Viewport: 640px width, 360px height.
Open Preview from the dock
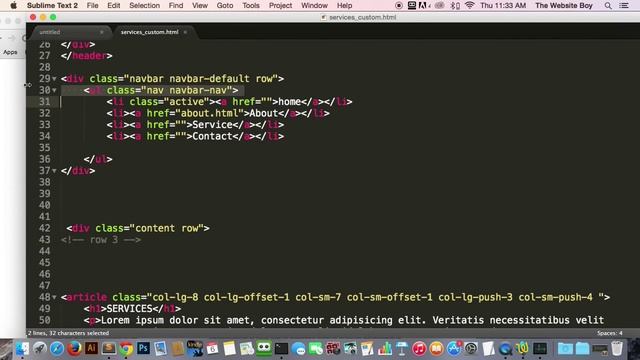coord(160,348)
